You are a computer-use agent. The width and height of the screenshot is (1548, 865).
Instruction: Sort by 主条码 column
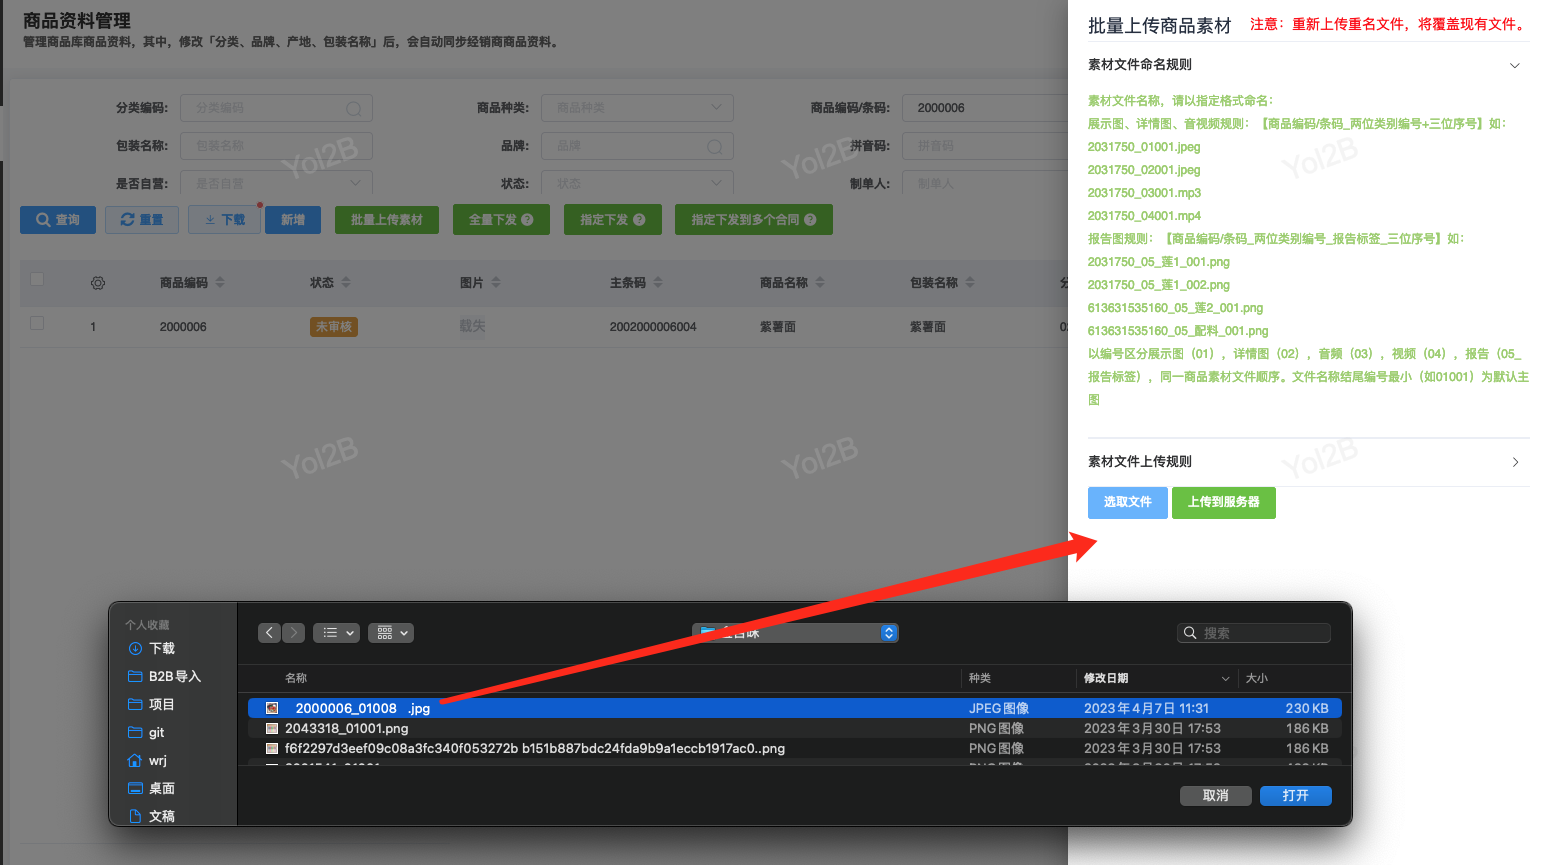tap(658, 283)
